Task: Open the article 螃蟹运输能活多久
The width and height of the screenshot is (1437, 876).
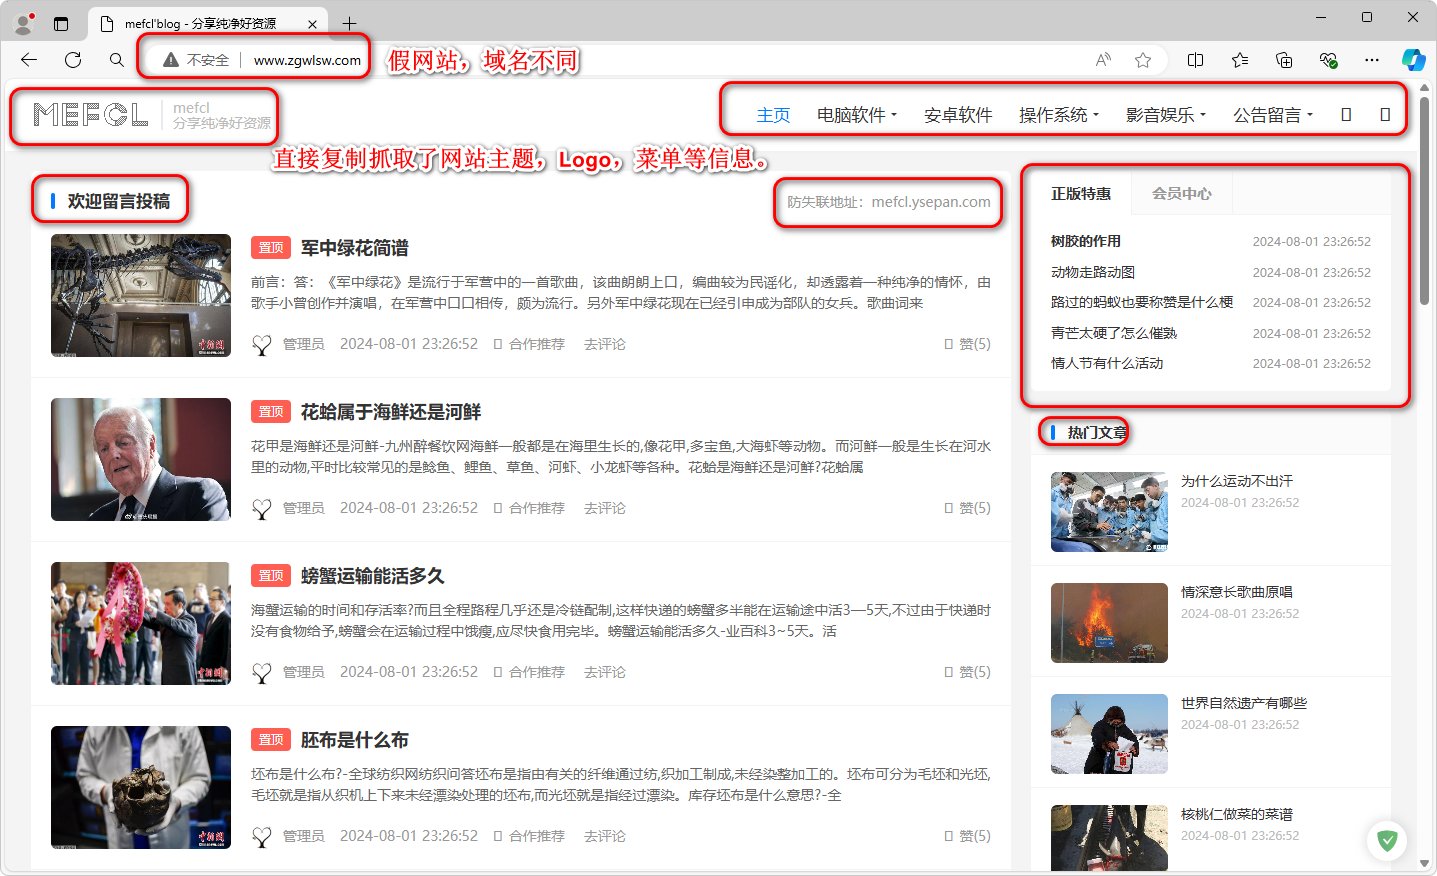Action: tap(373, 576)
